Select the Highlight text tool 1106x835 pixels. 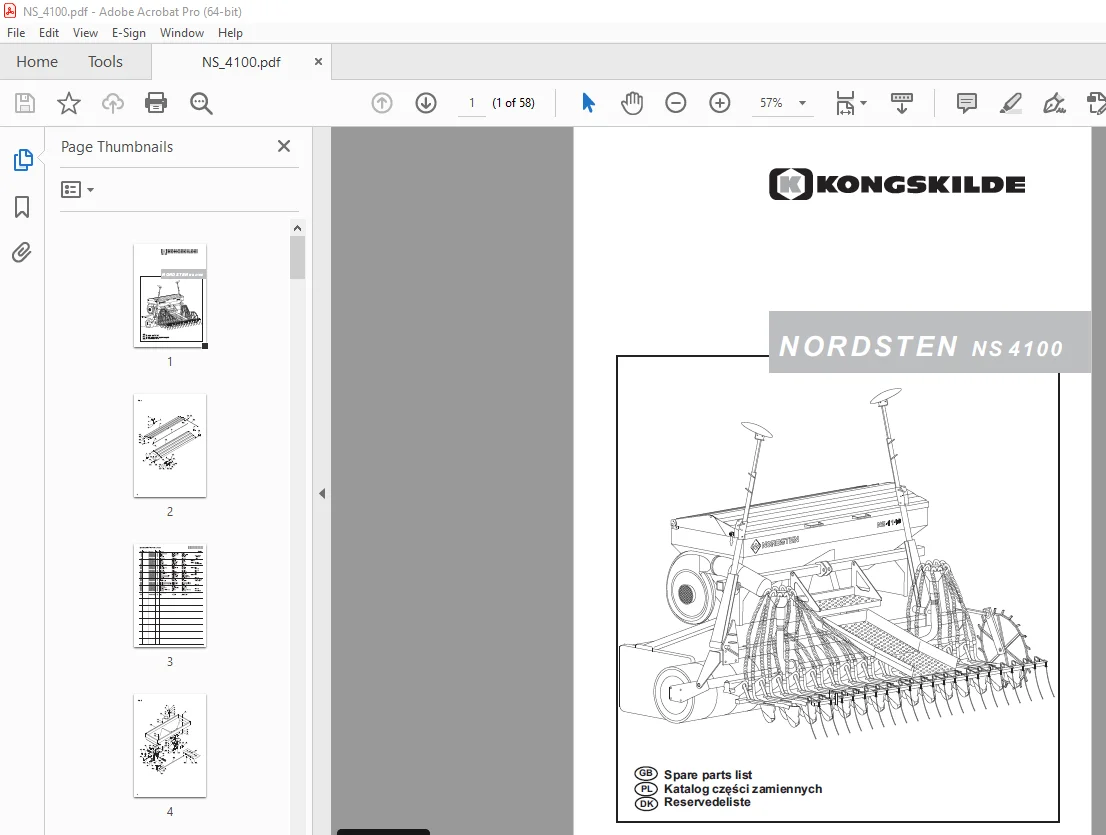point(1011,103)
